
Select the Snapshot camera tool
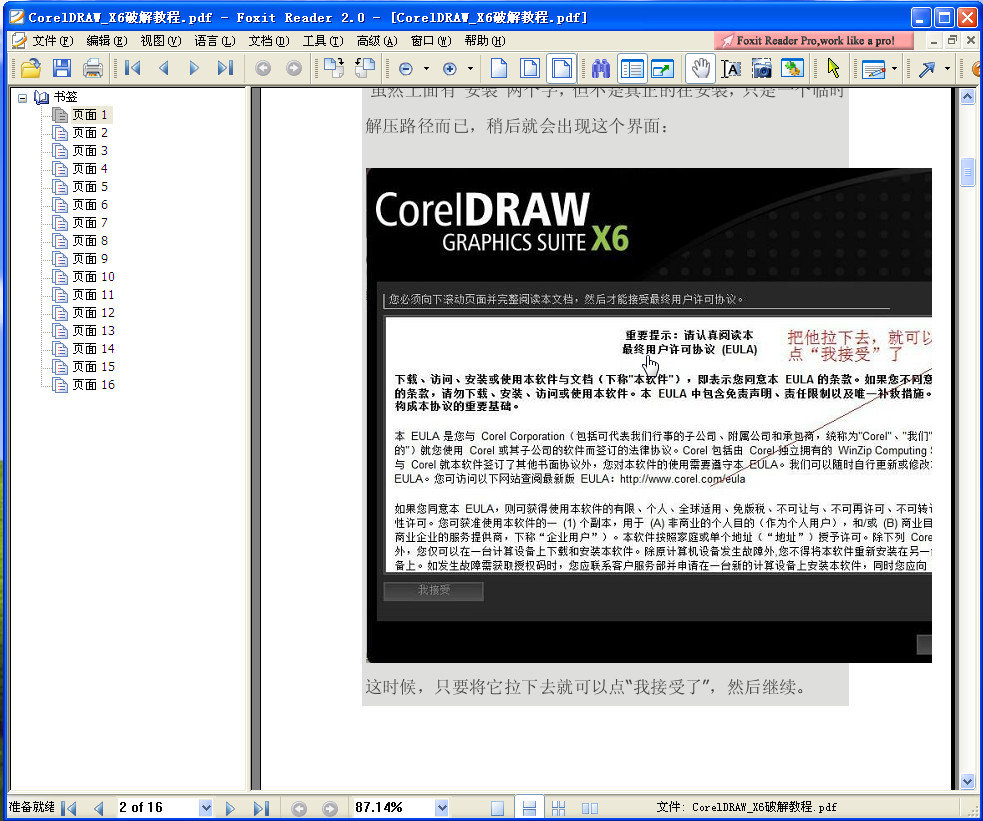pos(762,68)
